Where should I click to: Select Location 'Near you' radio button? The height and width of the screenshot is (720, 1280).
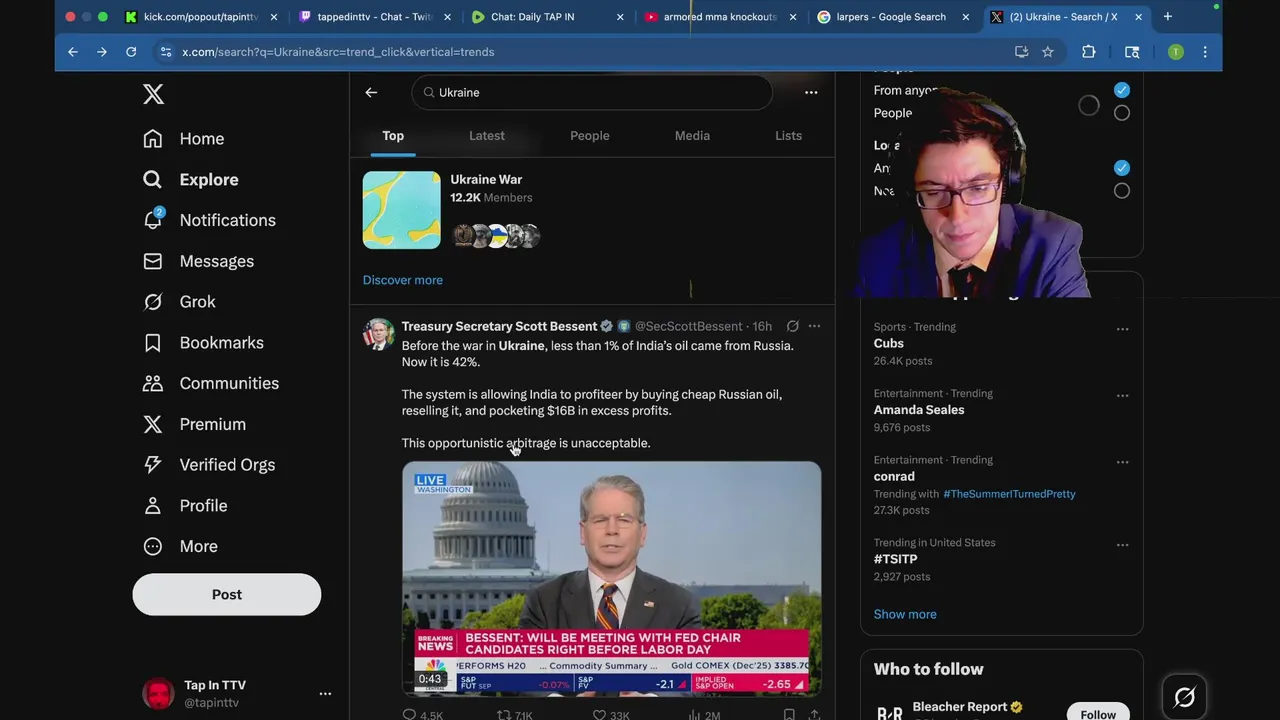[x=1122, y=191]
